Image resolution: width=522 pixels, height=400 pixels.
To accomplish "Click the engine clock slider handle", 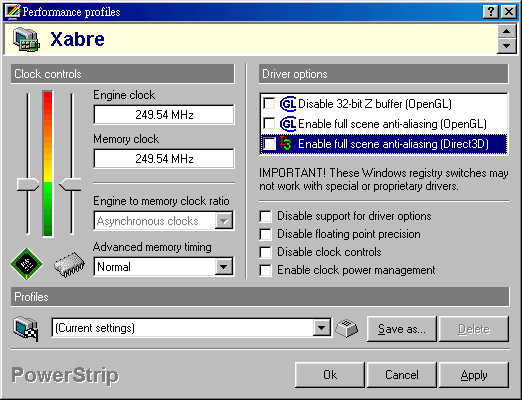I will (28, 185).
